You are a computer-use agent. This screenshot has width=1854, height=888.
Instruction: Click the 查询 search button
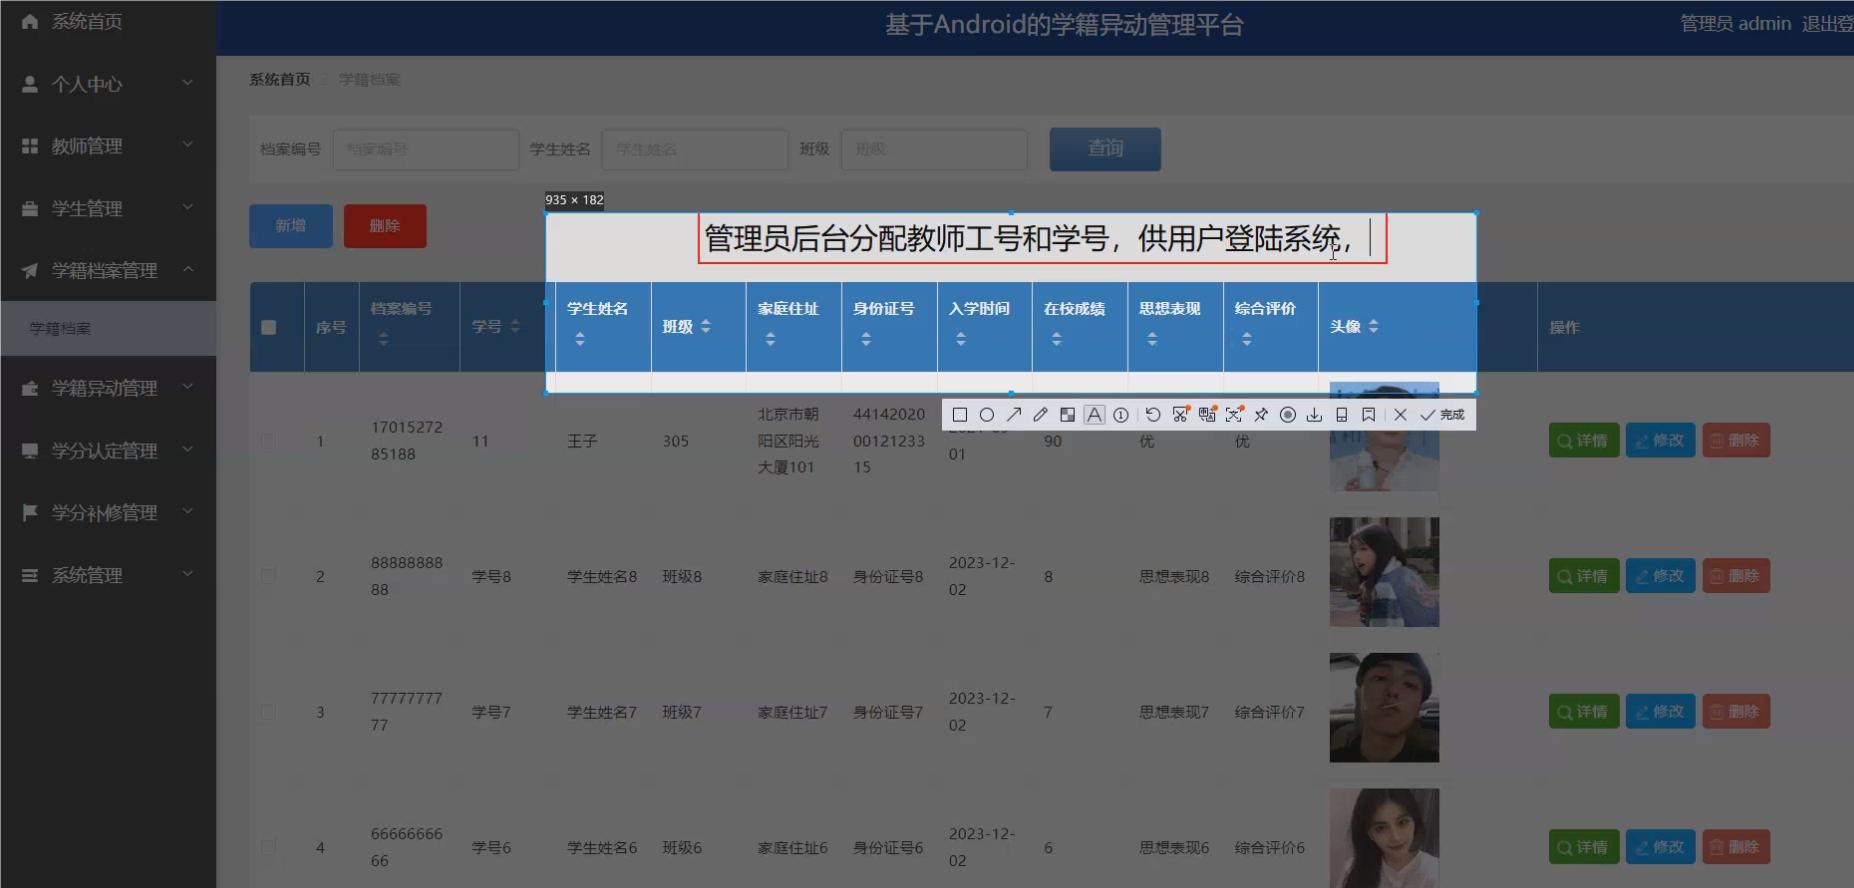click(1105, 149)
